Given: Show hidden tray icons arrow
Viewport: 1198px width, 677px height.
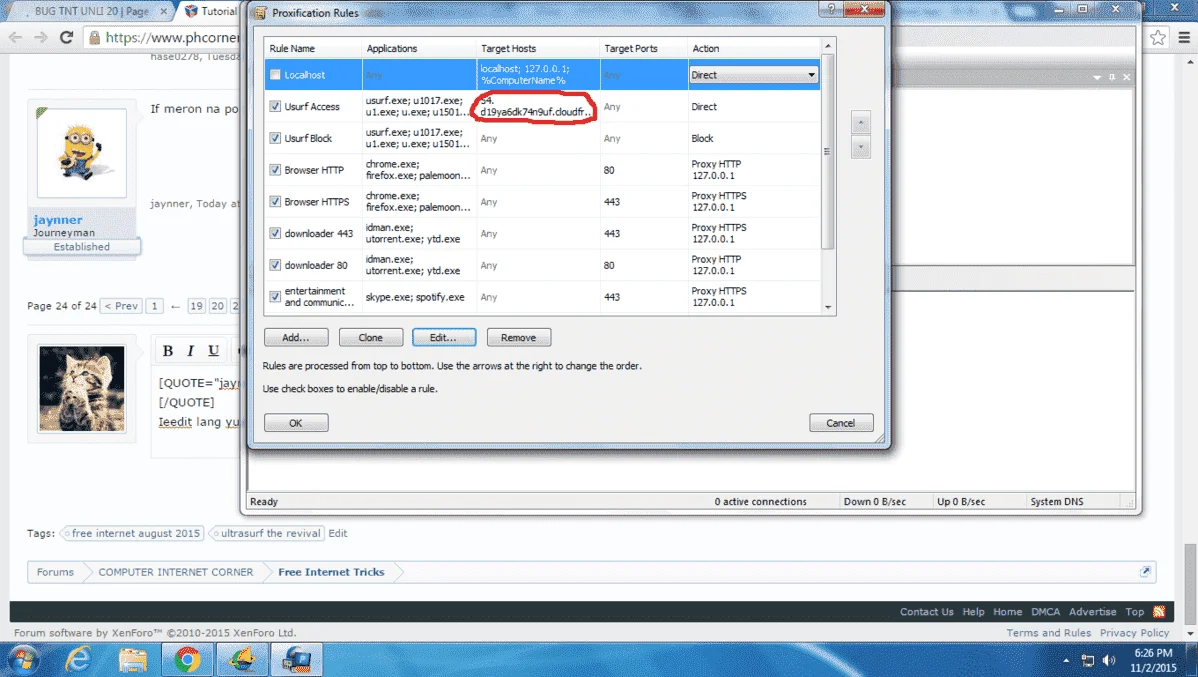Looking at the screenshot, I should point(1066,660).
